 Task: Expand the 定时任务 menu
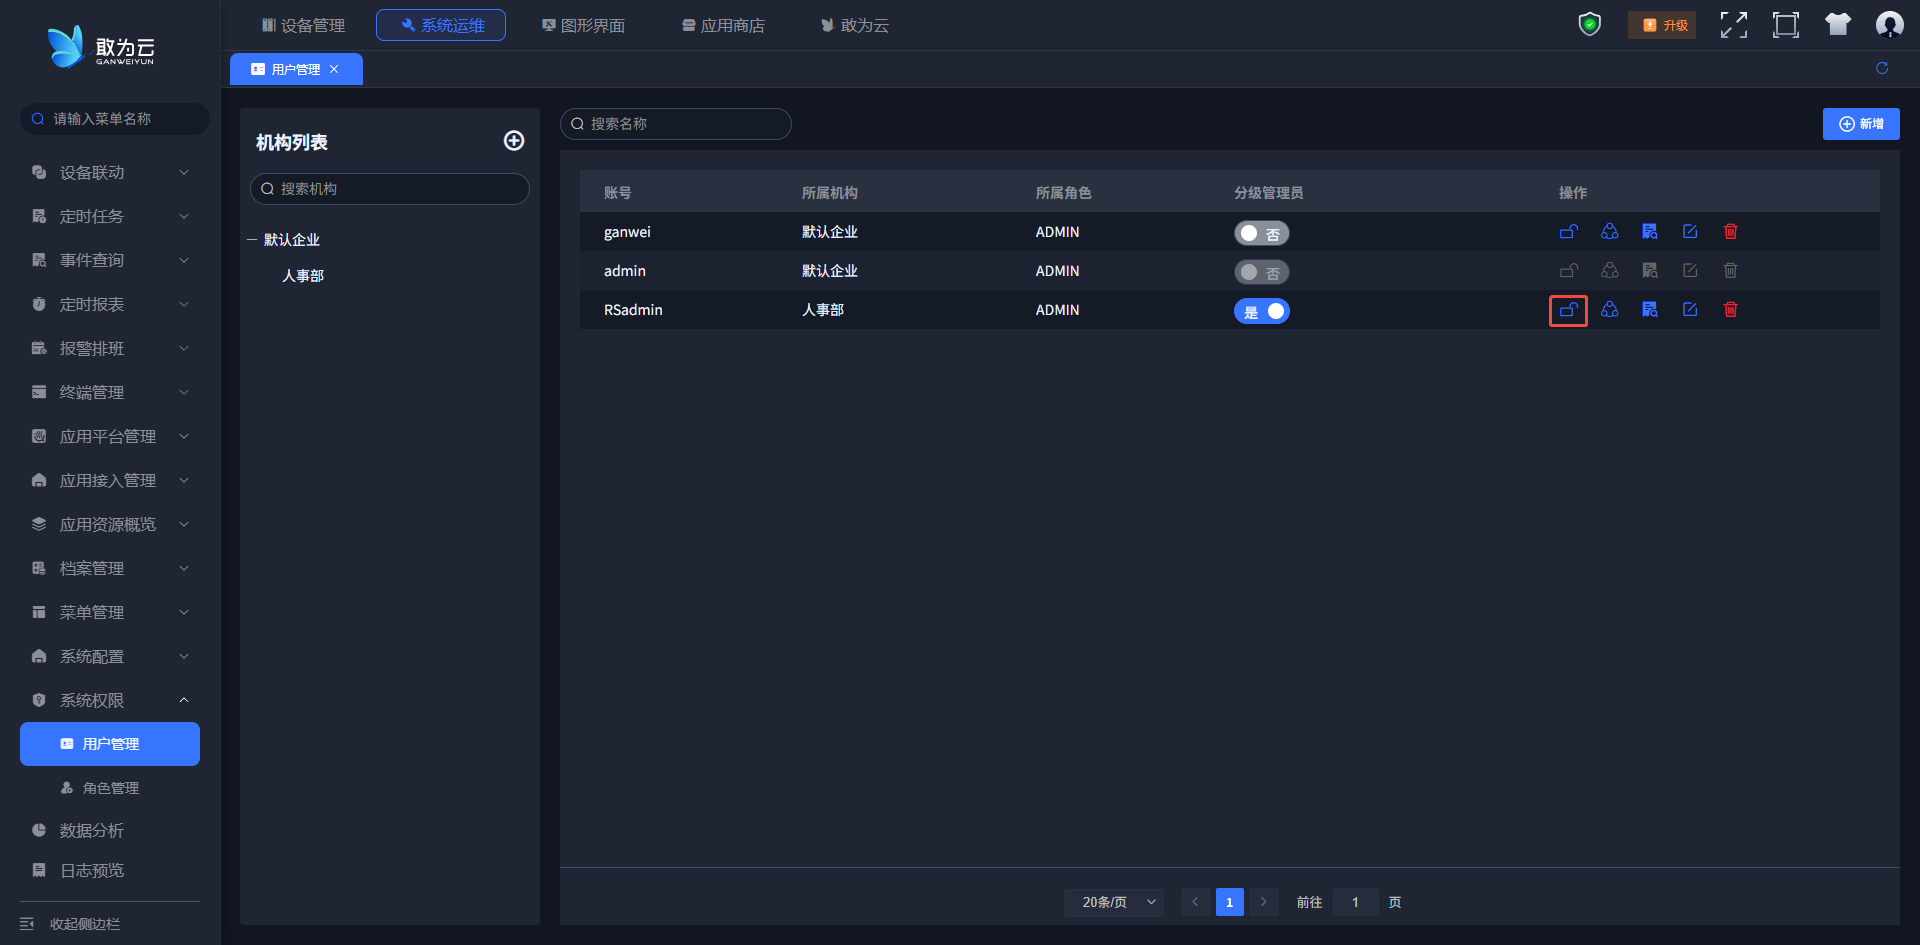(110, 217)
